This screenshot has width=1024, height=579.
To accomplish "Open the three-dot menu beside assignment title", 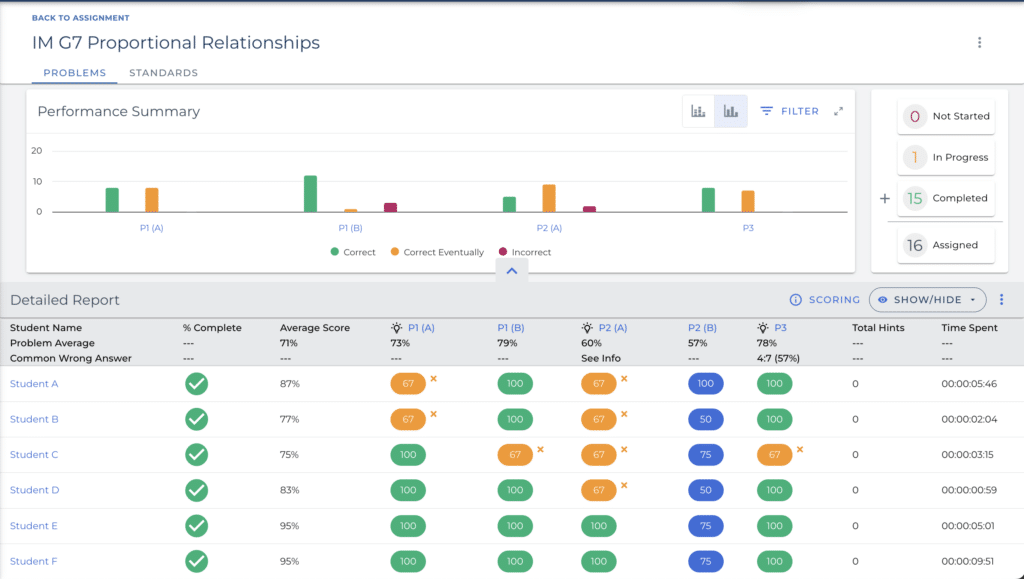I will coord(979,43).
